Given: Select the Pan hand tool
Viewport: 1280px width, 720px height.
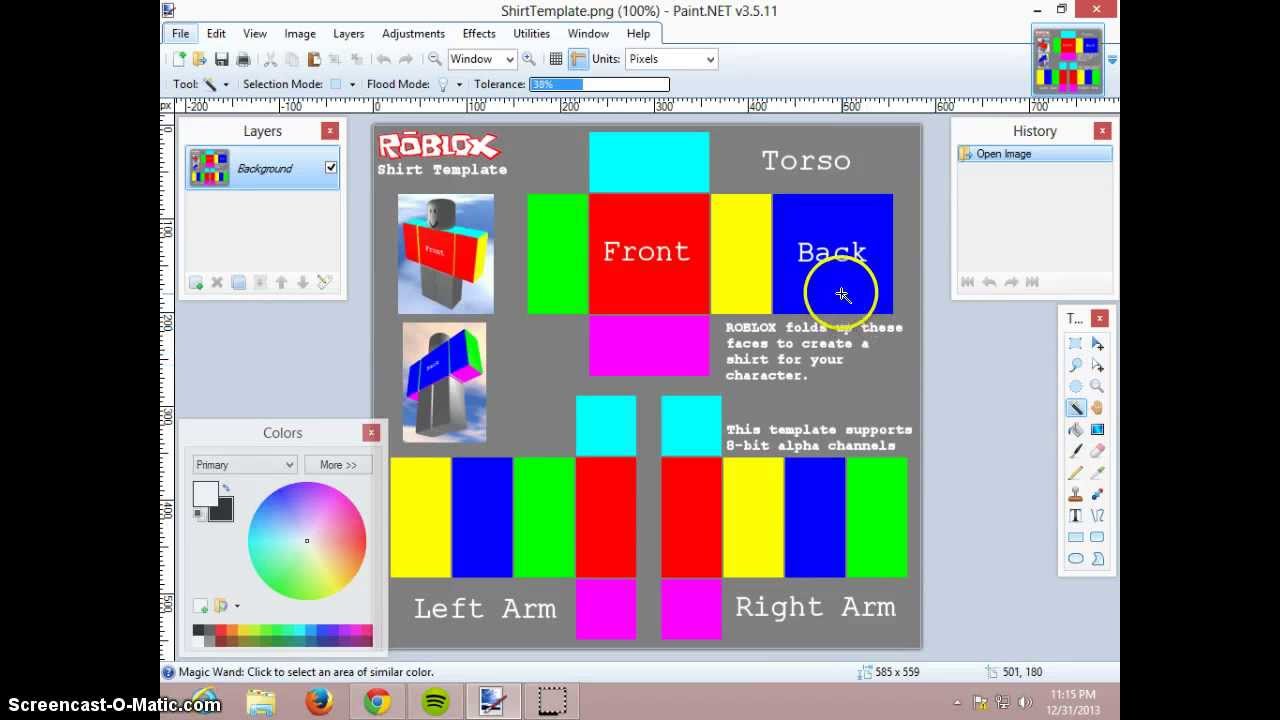Looking at the screenshot, I should (1097, 408).
